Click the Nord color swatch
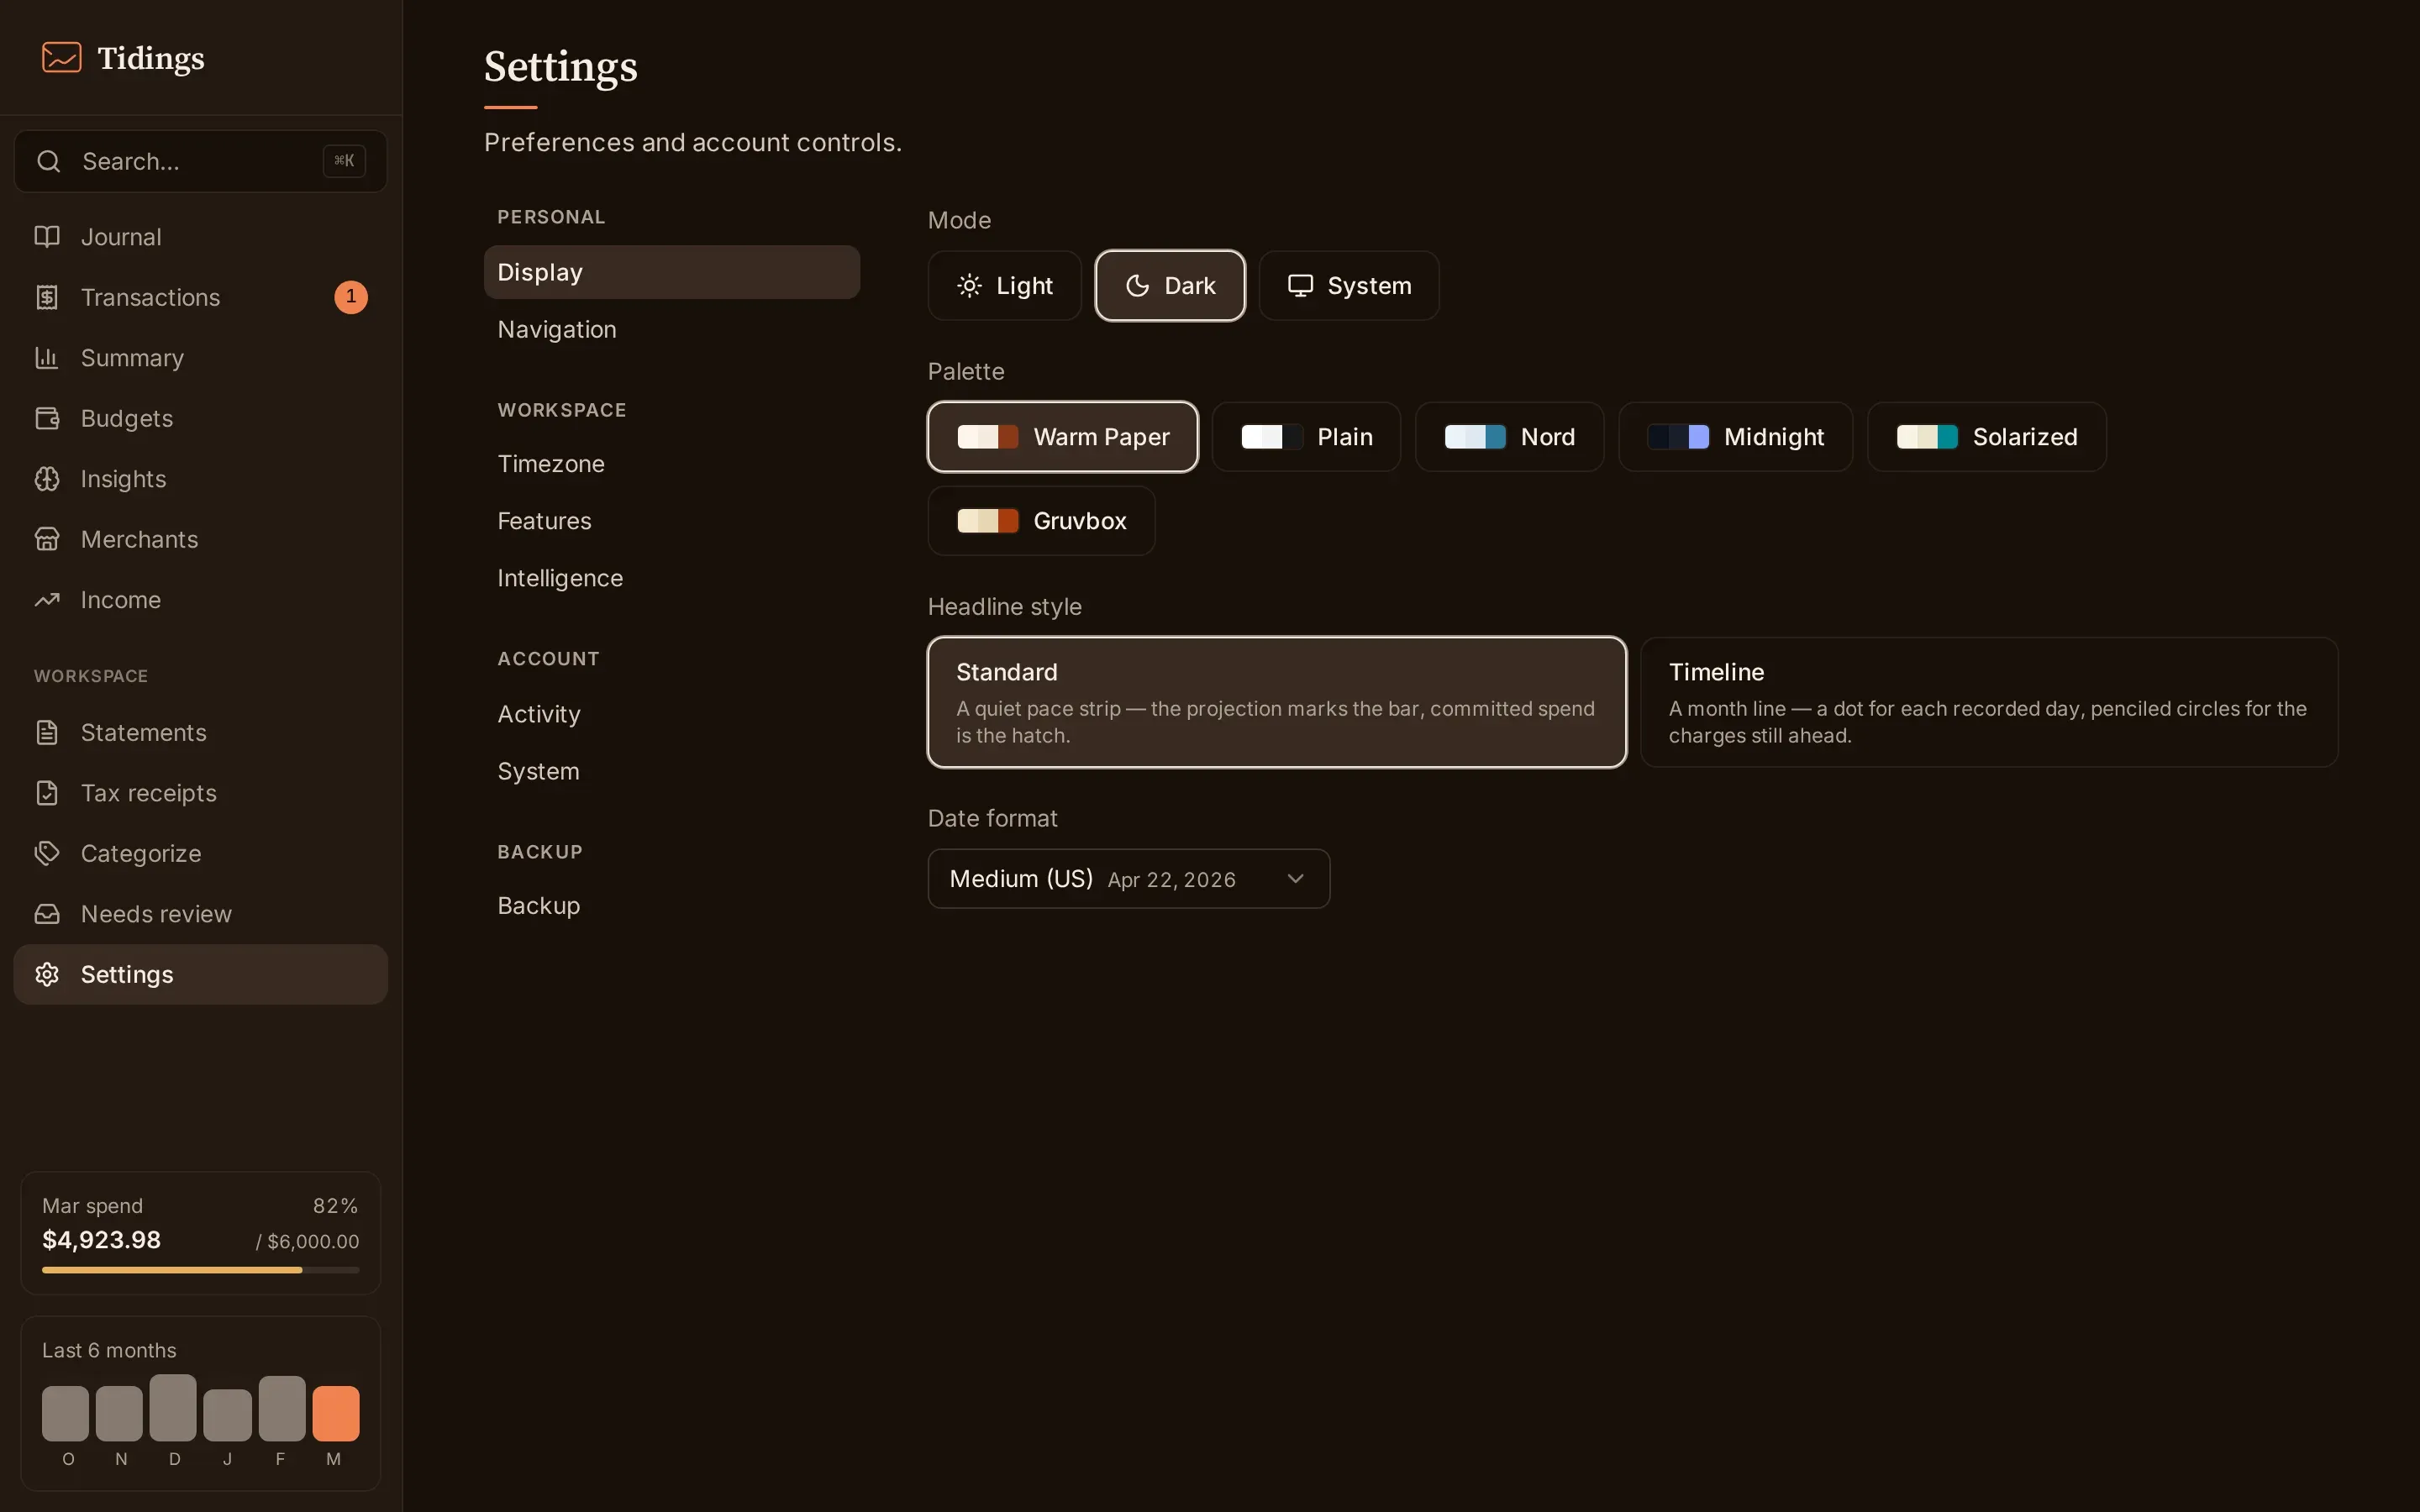 (x=1475, y=437)
